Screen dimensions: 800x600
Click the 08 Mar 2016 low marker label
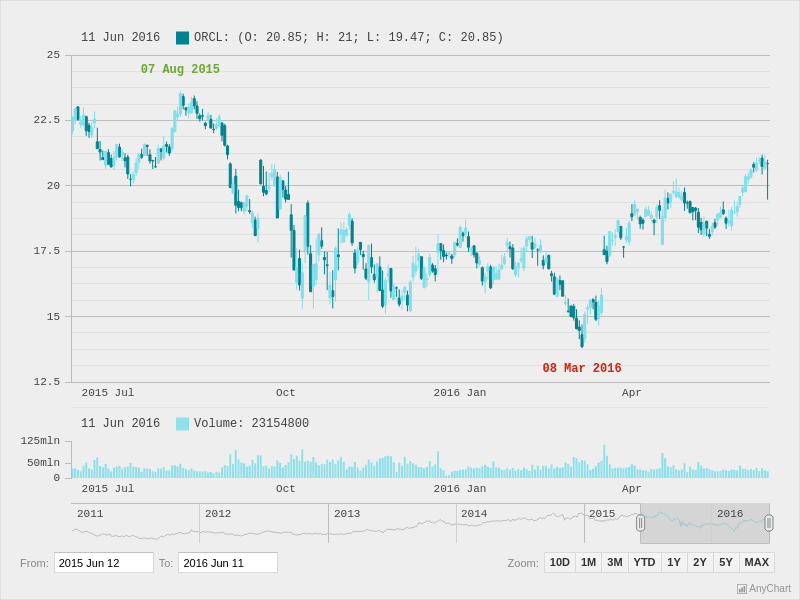582,368
